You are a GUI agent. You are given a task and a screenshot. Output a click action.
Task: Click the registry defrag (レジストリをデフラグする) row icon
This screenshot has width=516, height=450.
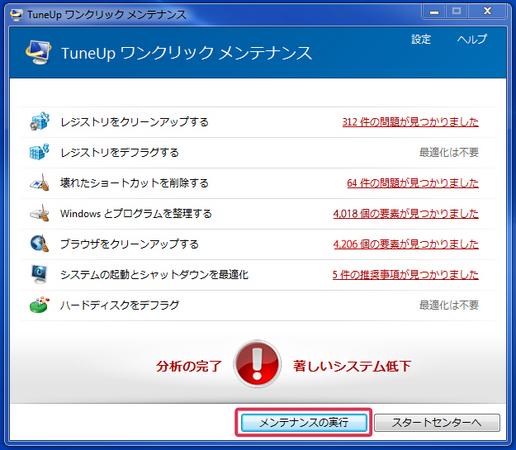click(x=39, y=152)
